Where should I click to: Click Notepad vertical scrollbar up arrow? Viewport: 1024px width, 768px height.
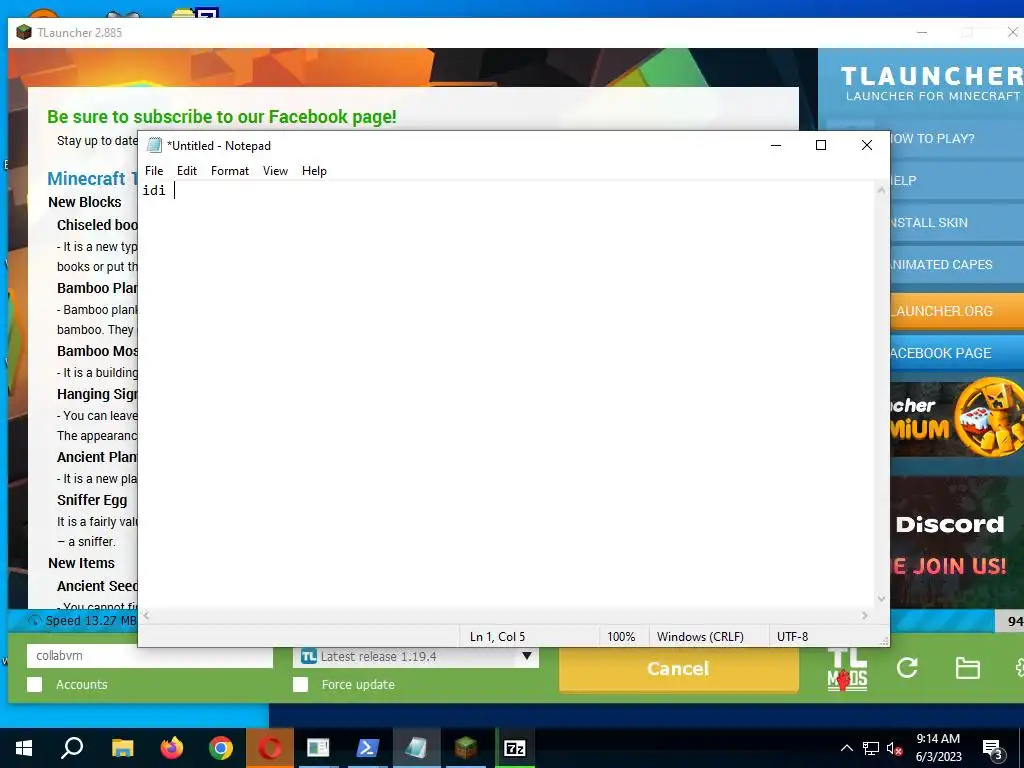tap(882, 190)
